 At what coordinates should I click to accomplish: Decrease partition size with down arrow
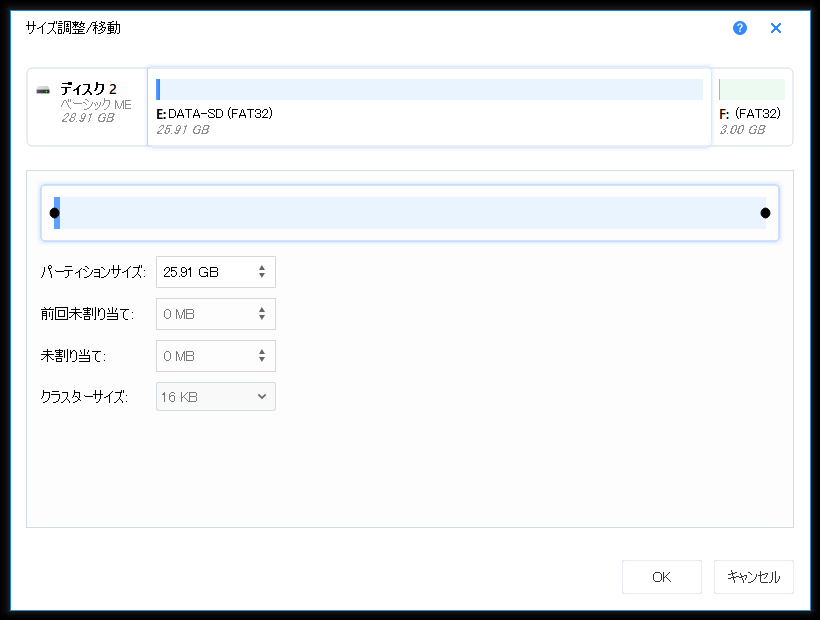[262, 277]
